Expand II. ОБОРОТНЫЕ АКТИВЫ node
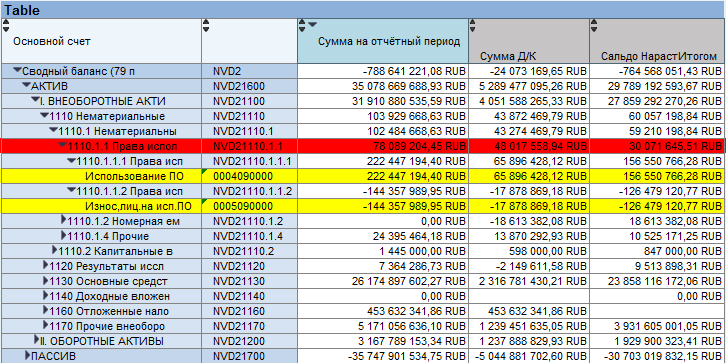This screenshot has width=726, height=363. tap(37, 340)
